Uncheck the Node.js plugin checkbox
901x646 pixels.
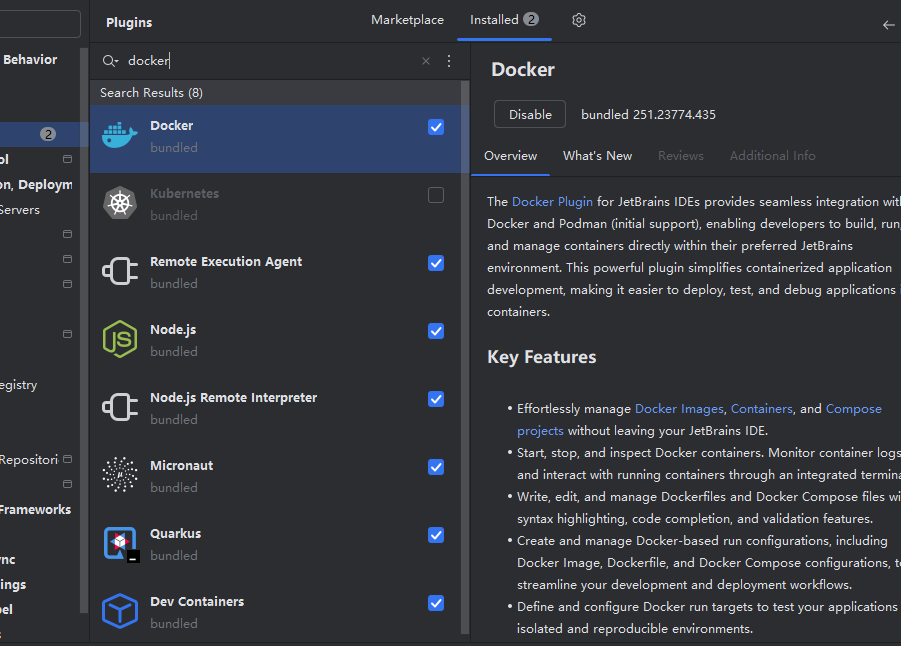tap(436, 331)
